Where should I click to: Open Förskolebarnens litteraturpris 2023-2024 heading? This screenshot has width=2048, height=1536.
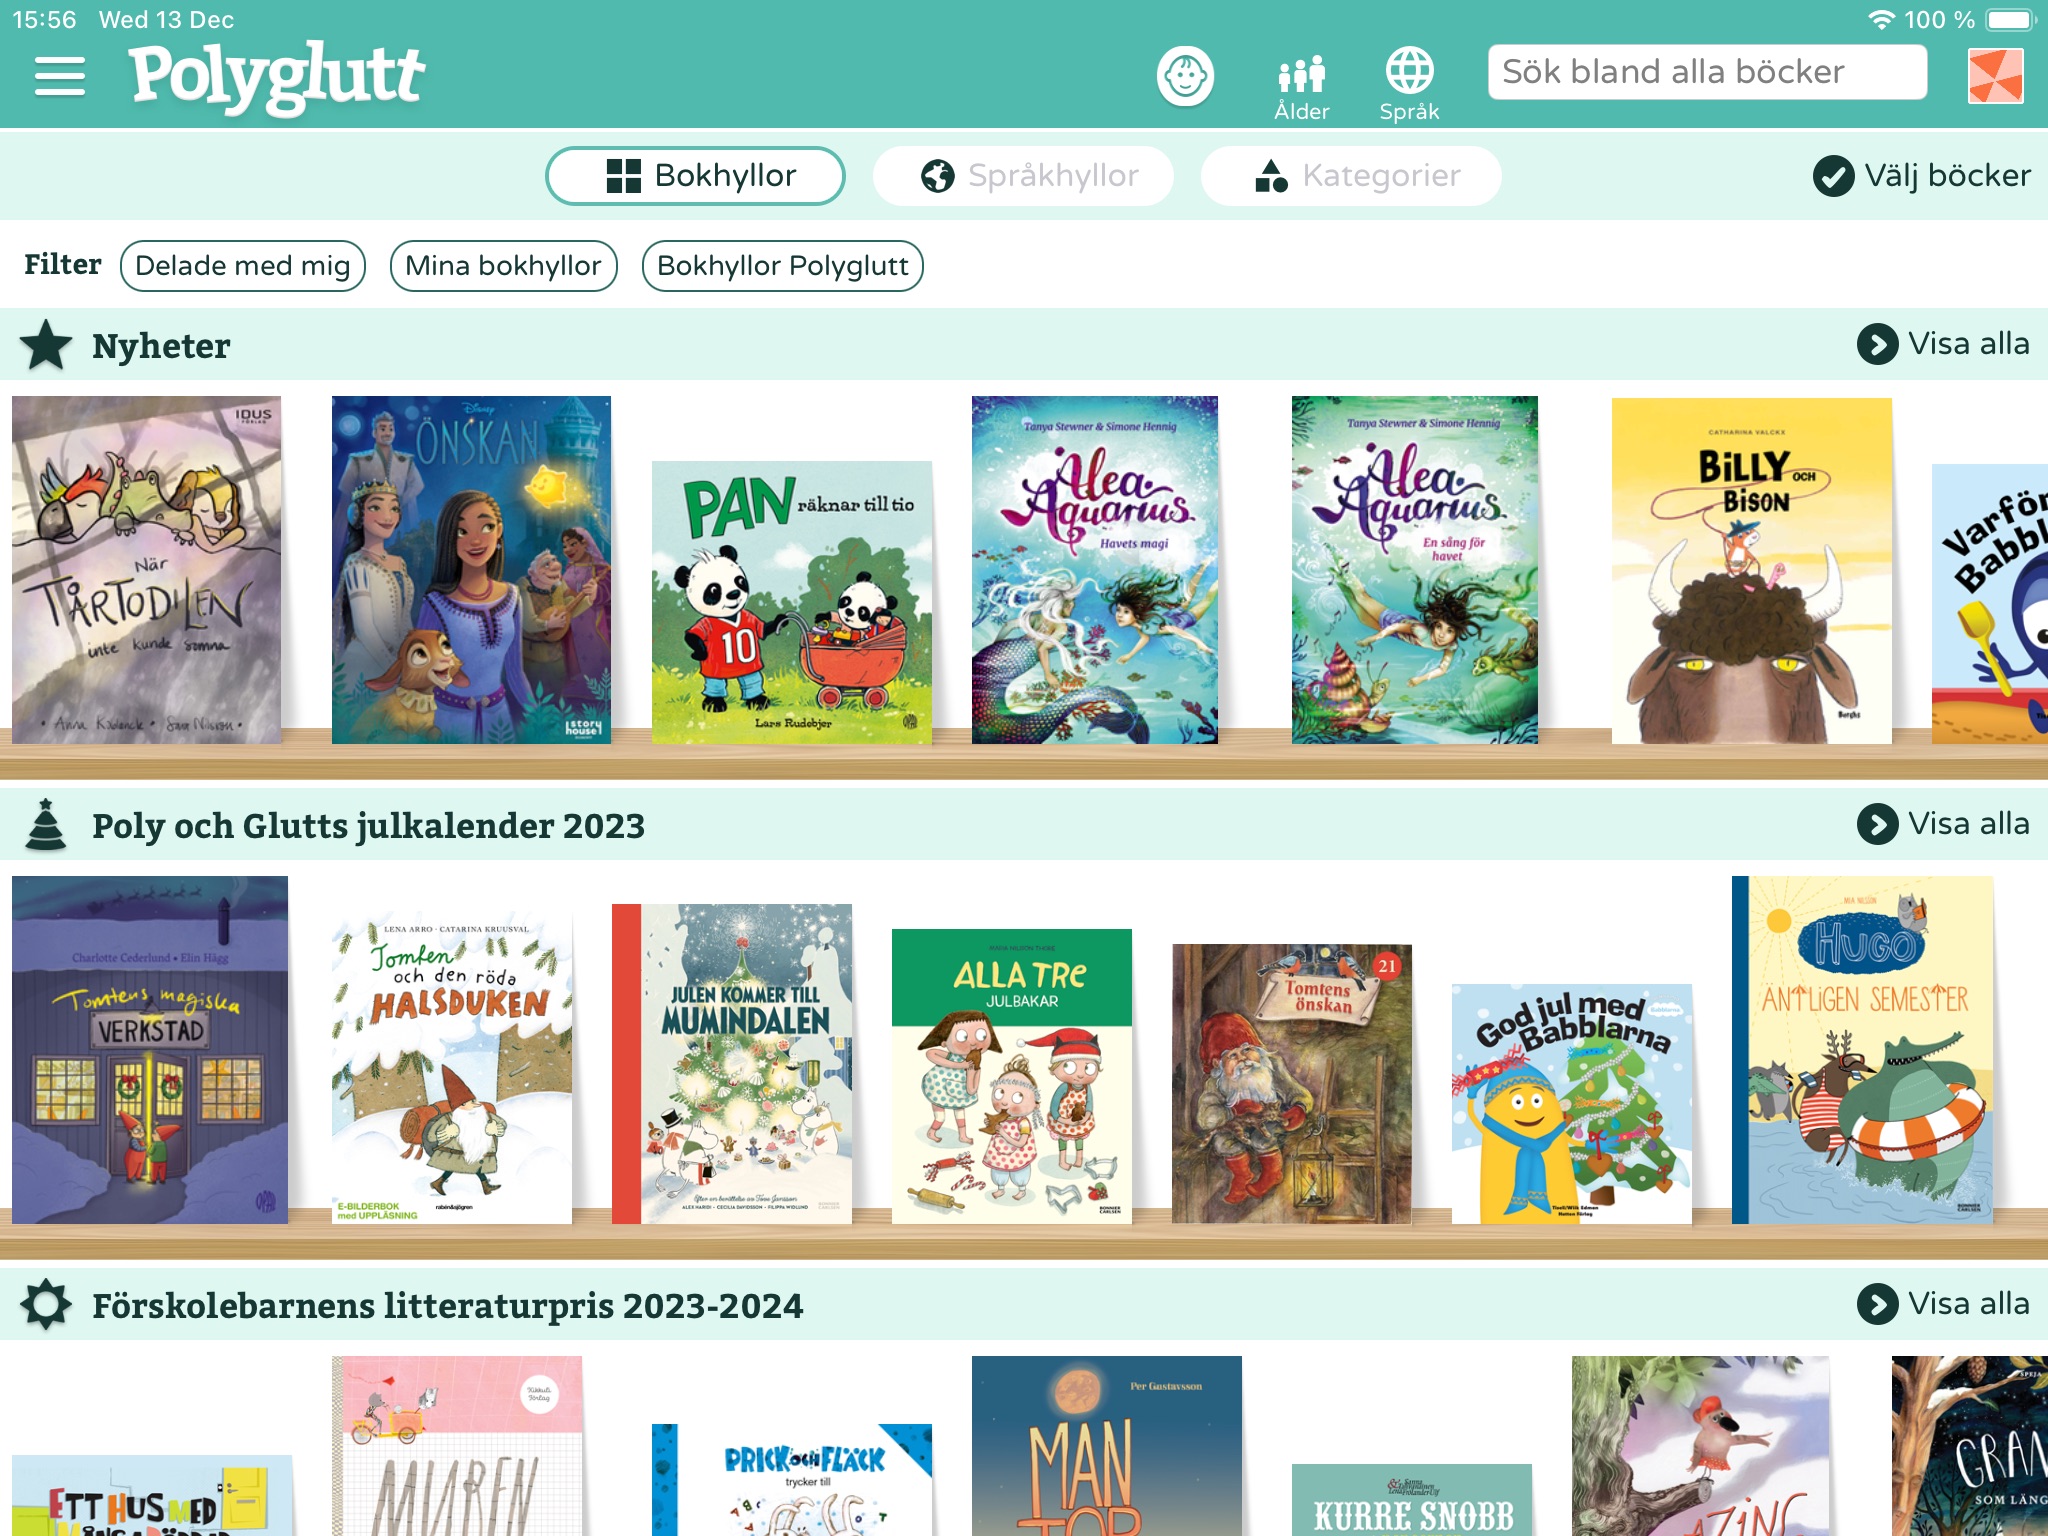(x=447, y=1306)
